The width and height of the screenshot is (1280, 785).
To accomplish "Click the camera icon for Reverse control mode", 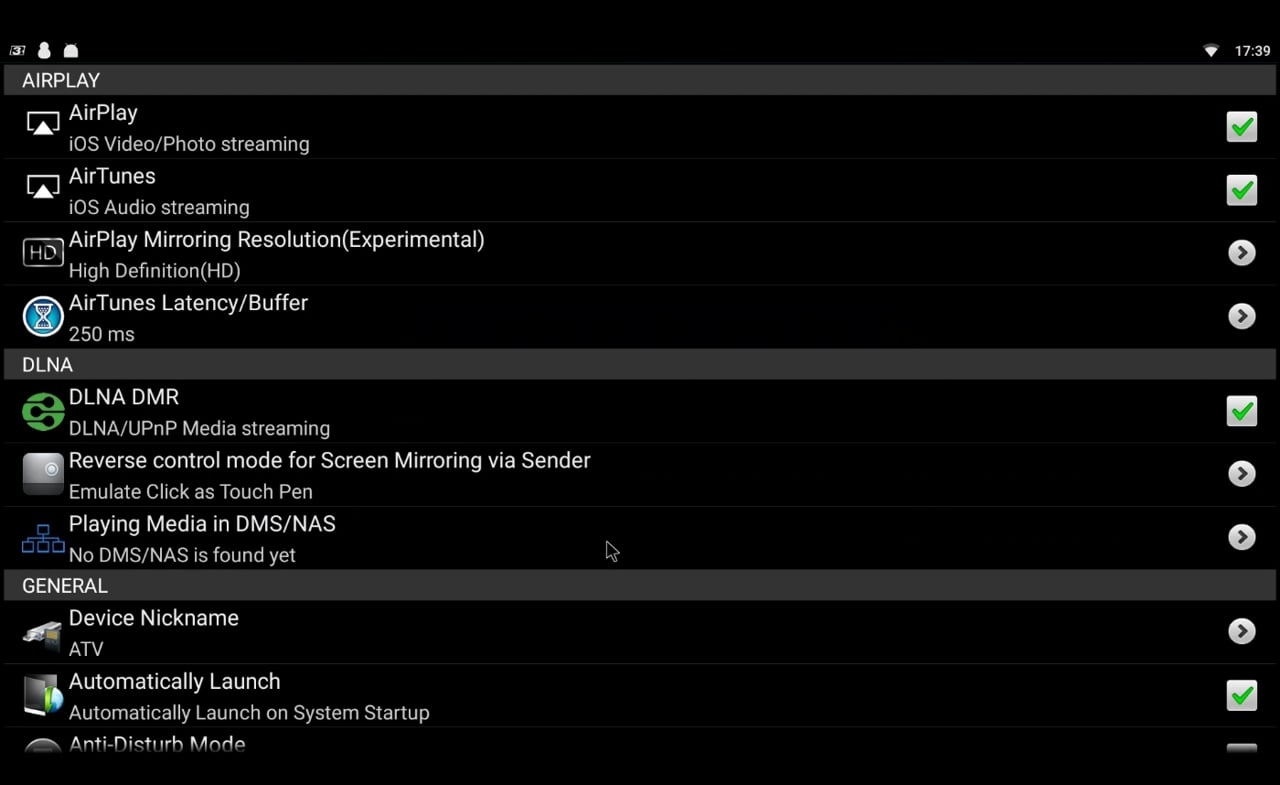I will (x=42, y=473).
